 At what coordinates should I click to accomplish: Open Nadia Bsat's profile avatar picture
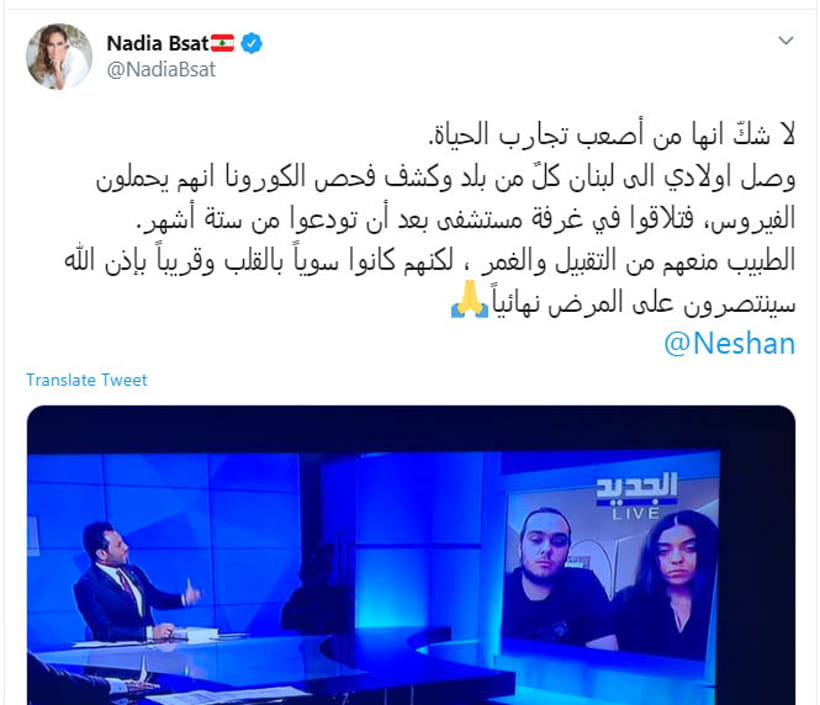(59, 56)
